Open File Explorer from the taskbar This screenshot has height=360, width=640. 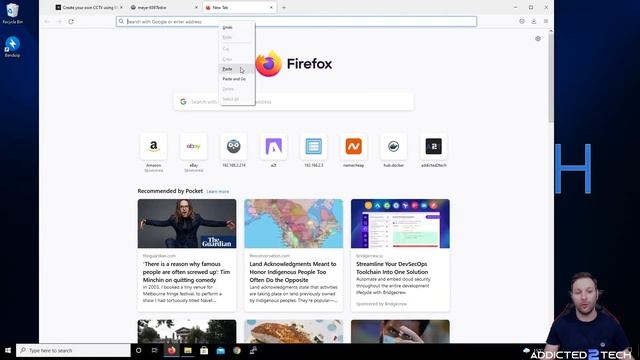(x=188, y=350)
